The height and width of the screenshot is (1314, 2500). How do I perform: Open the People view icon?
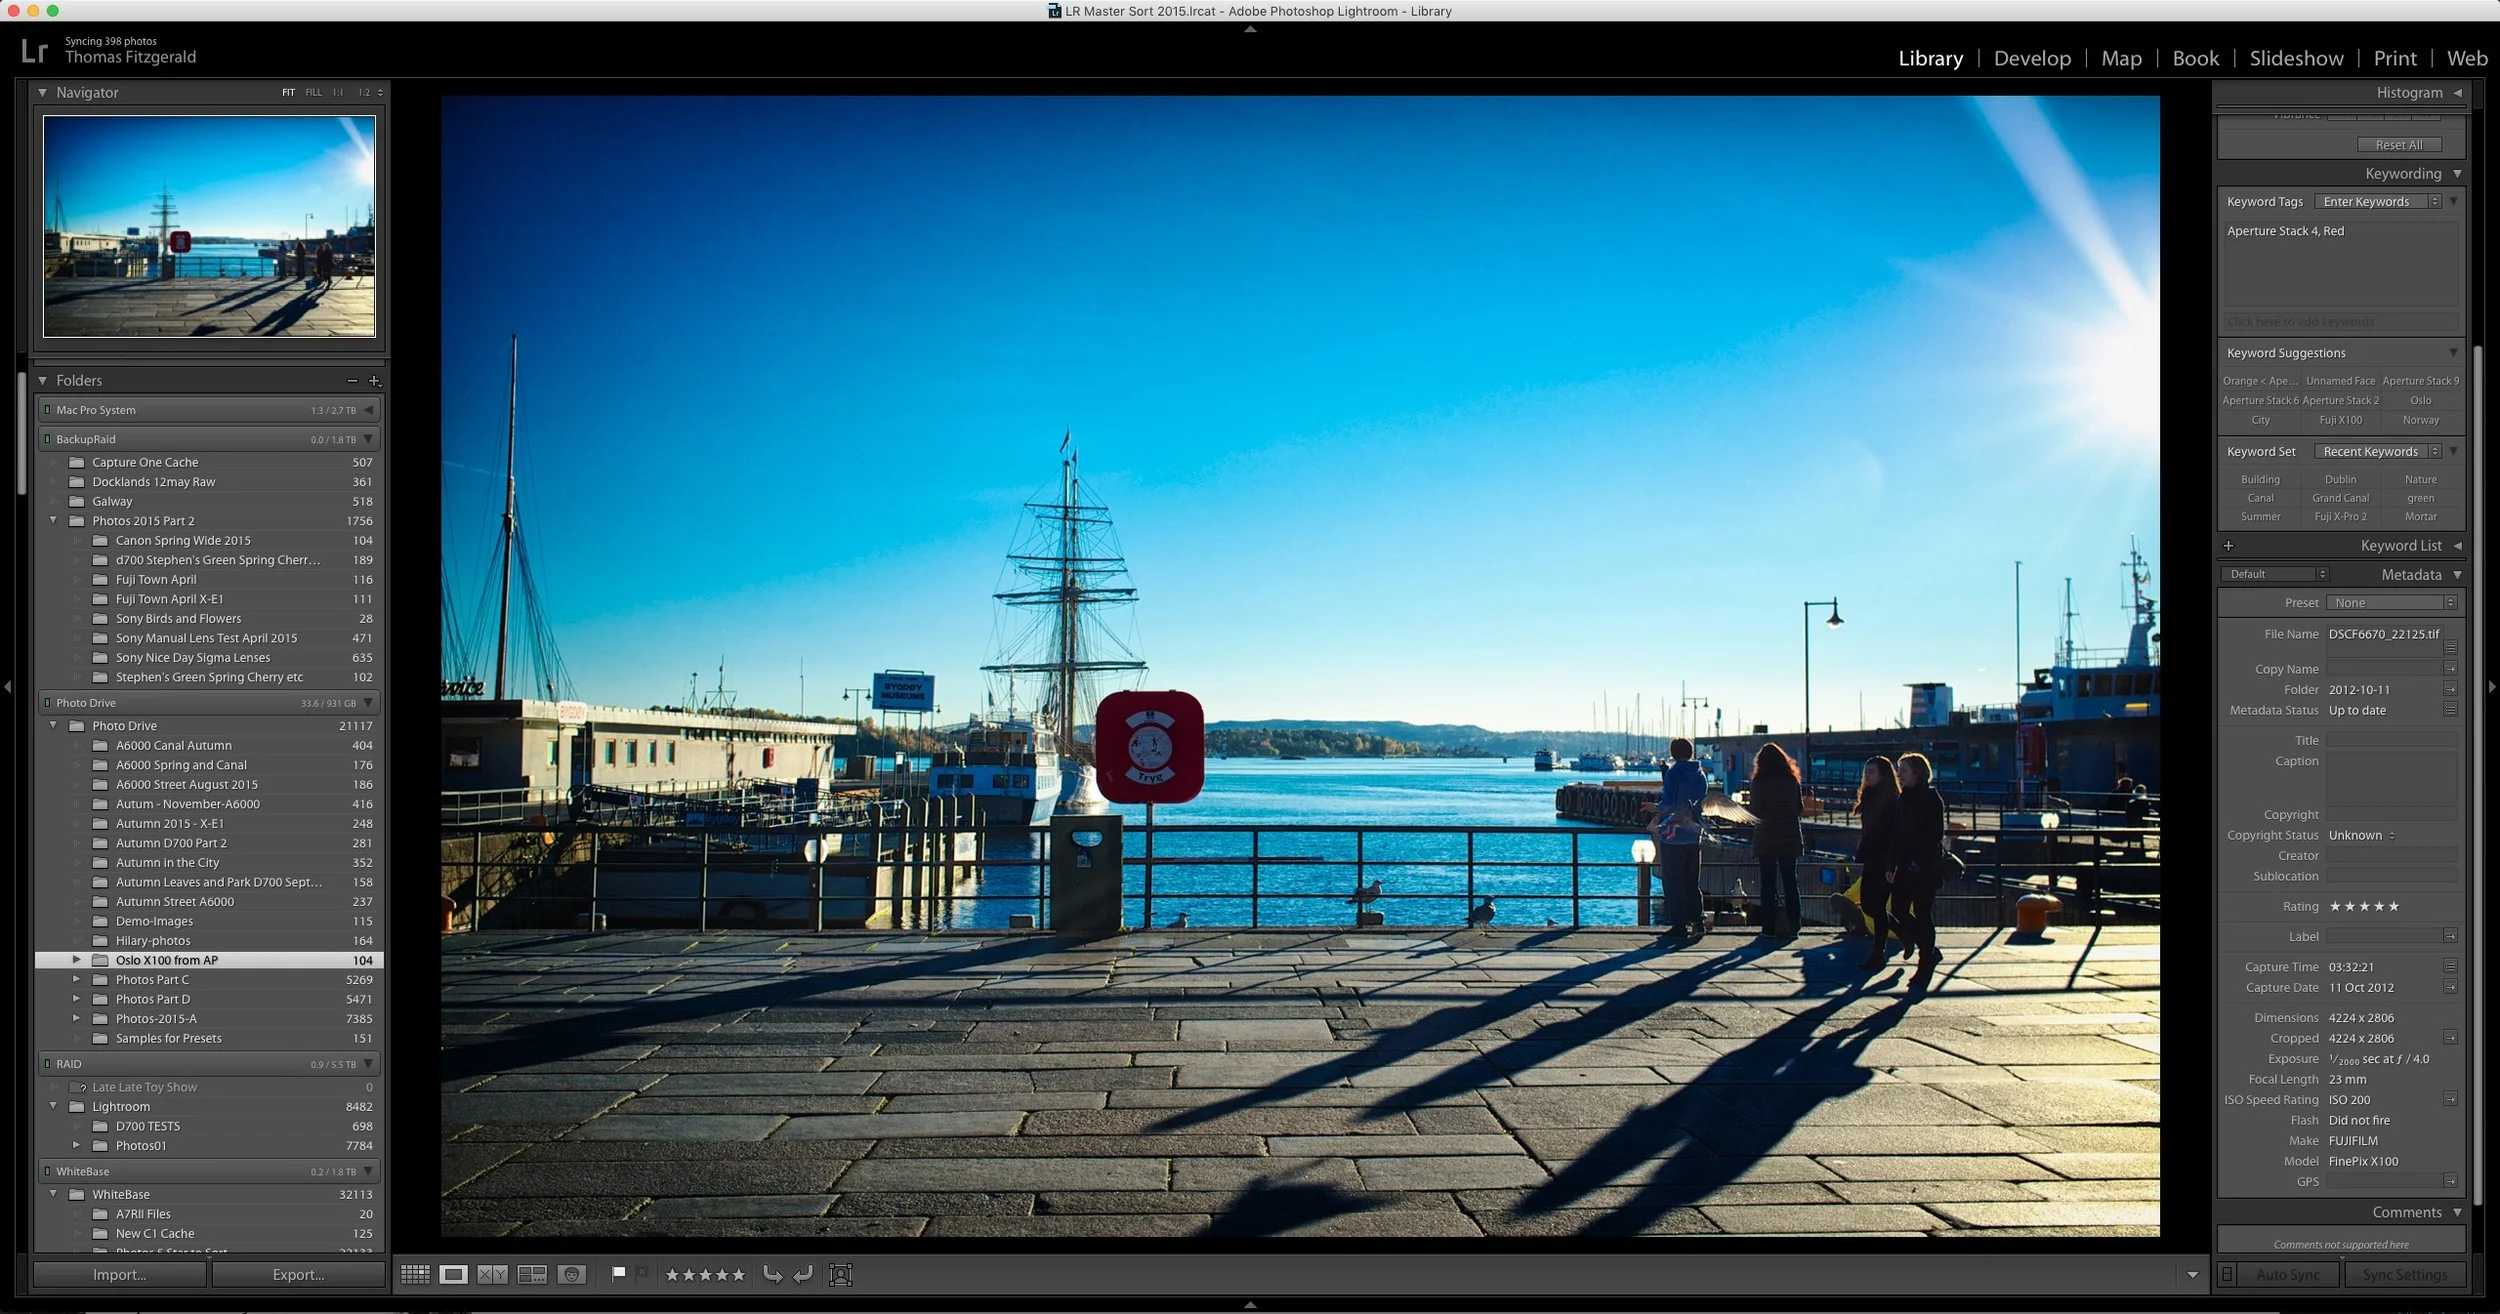tap(572, 1274)
